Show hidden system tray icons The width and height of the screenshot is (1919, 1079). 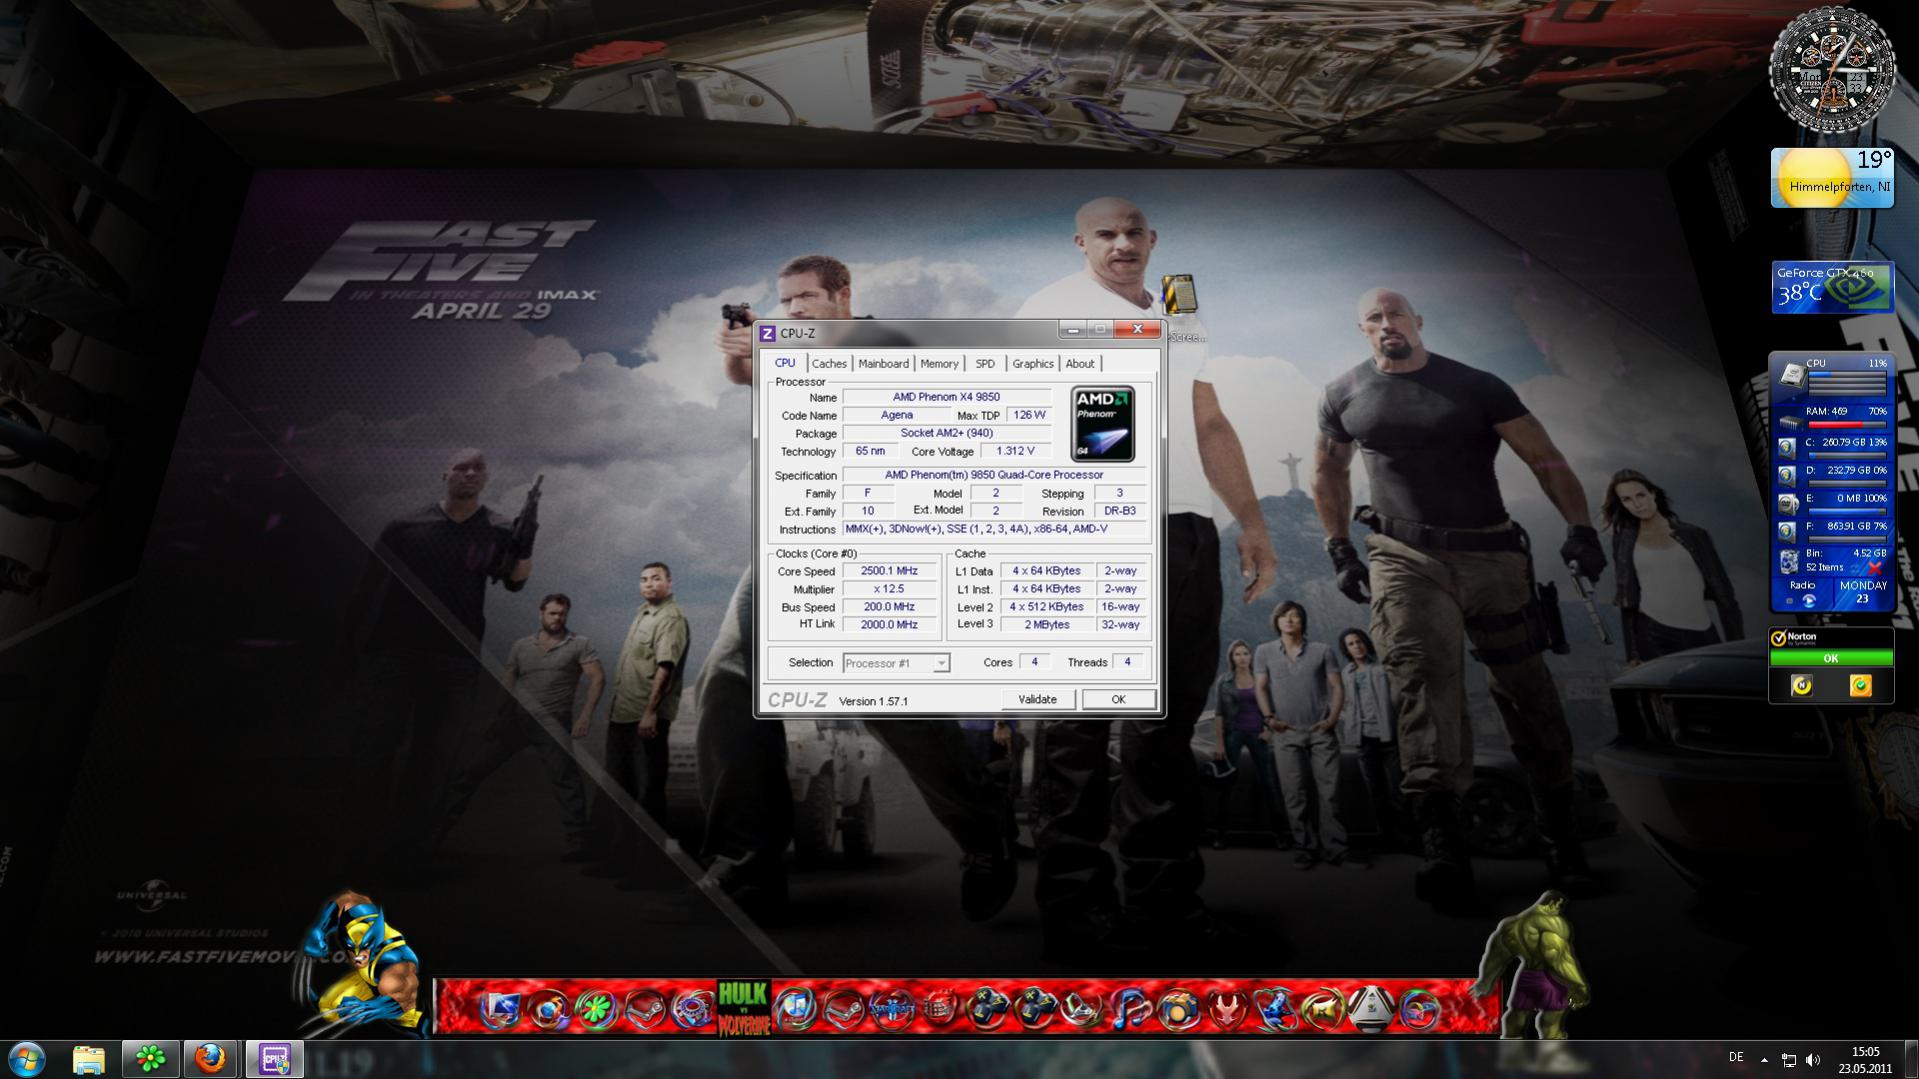pyautogui.click(x=1764, y=1060)
